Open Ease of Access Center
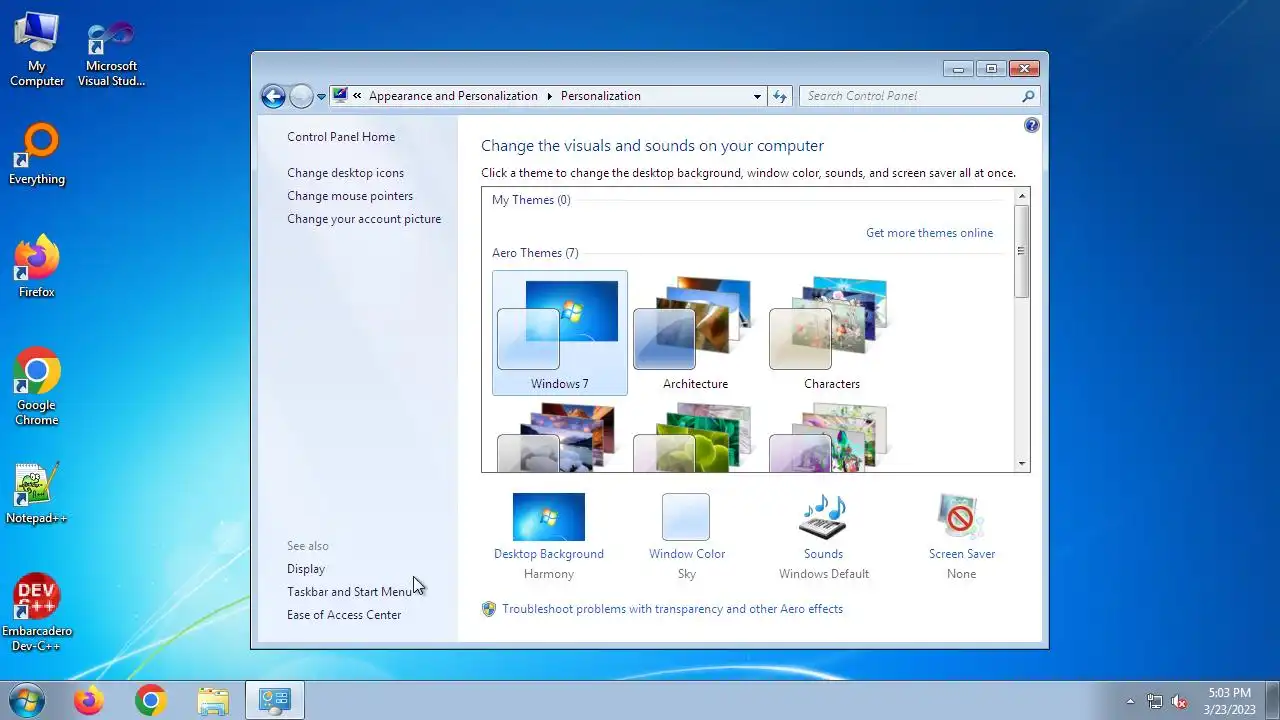Image resolution: width=1280 pixels, height=720 pixels. [344, 615]
